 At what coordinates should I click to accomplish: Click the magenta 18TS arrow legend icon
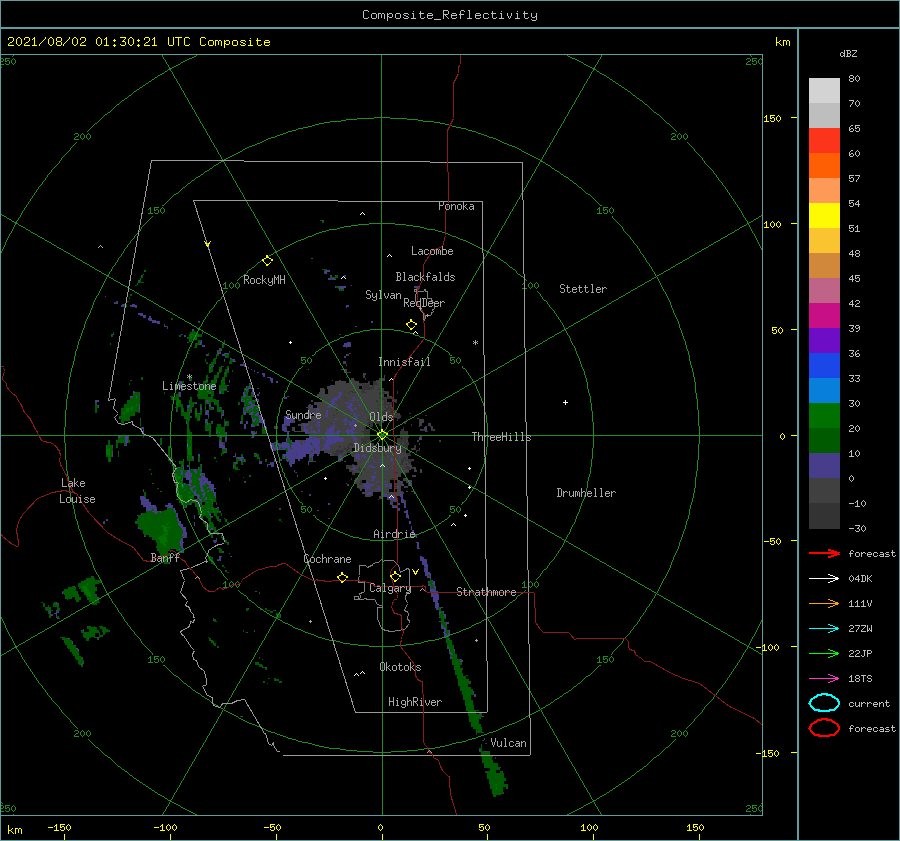tap(824, 679)
